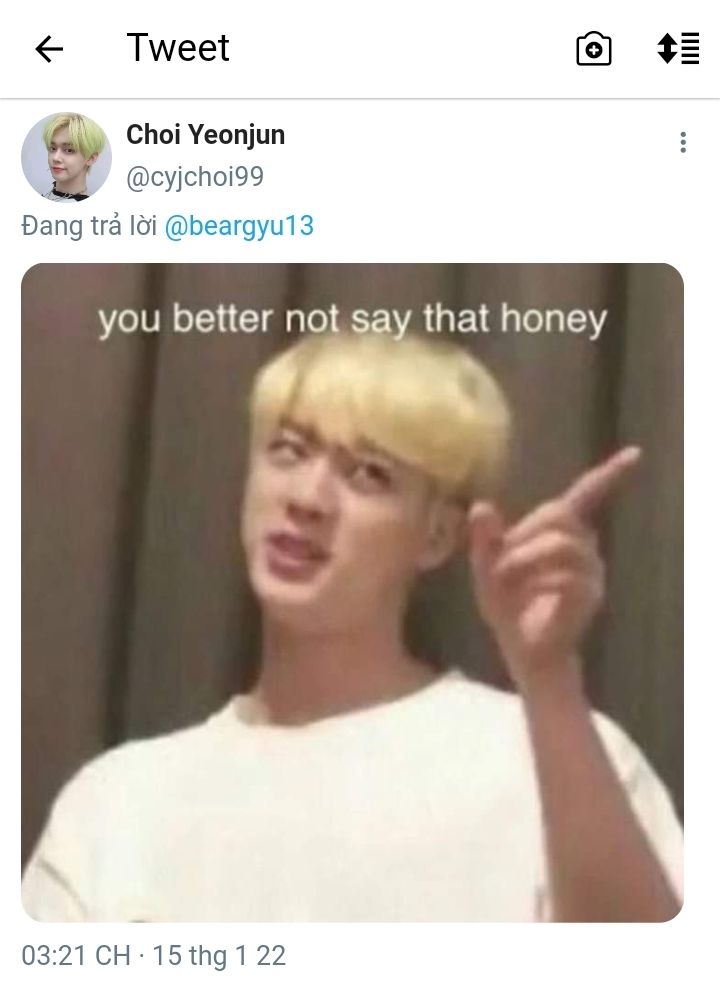This screenshot has width=720, height=991.
Task: Open the reply sort order icon
Action: pos(678,48)
